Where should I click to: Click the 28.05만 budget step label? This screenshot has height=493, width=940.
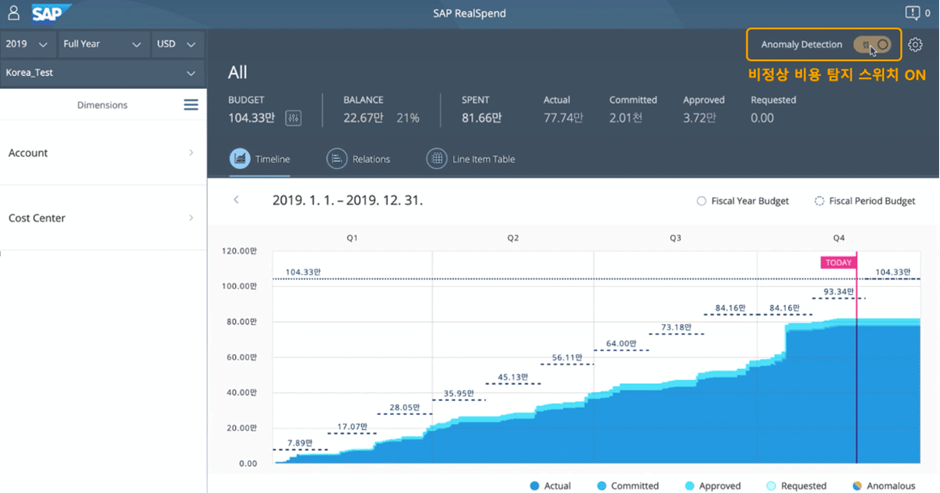[404, 407]
